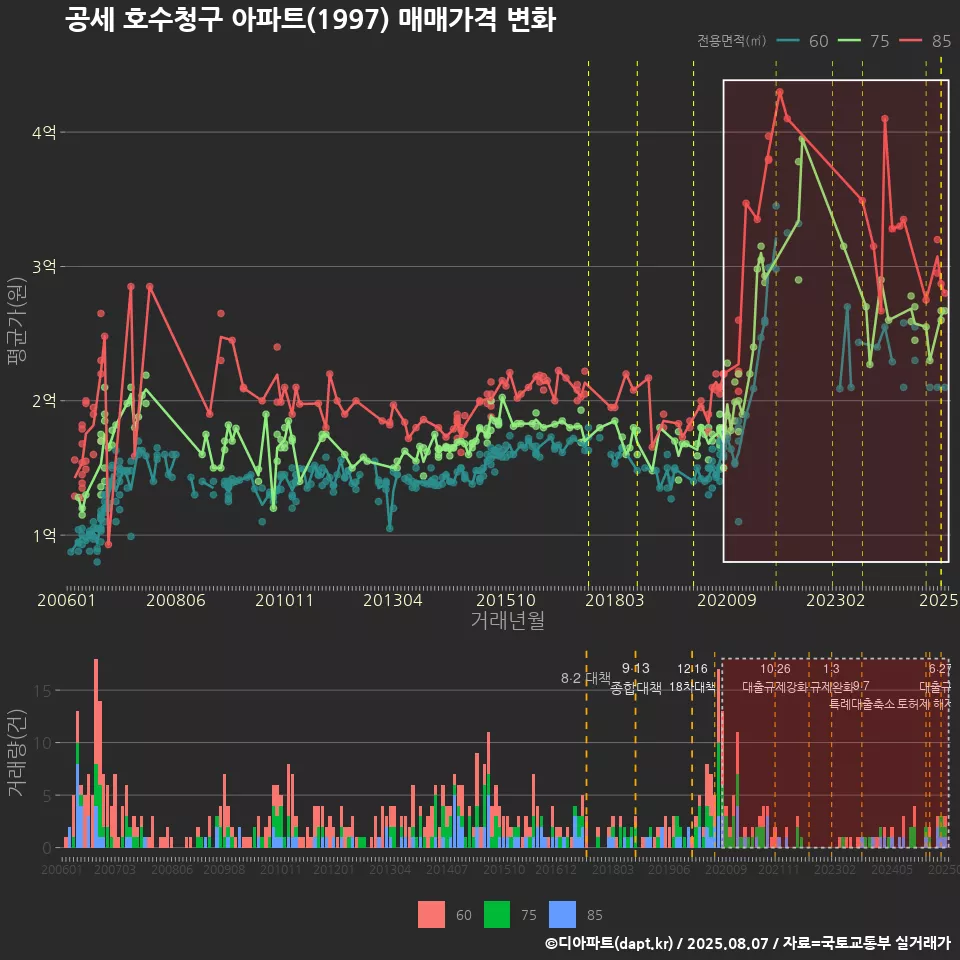Click 201612 on the volume chart x-axis
Image resolution: width=960 pixels, height=960 pixels.
click(556, 869)
